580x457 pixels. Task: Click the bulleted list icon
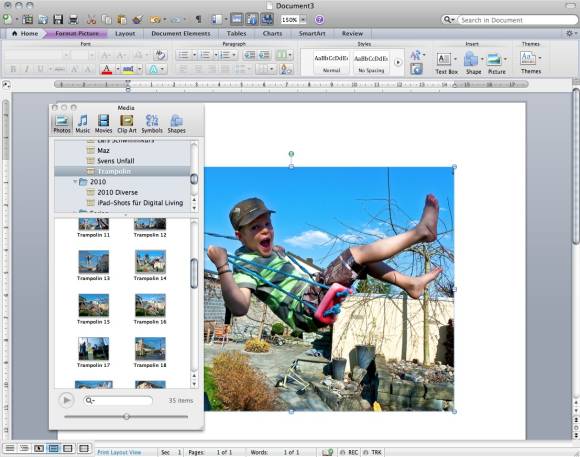tap(183, 55)
